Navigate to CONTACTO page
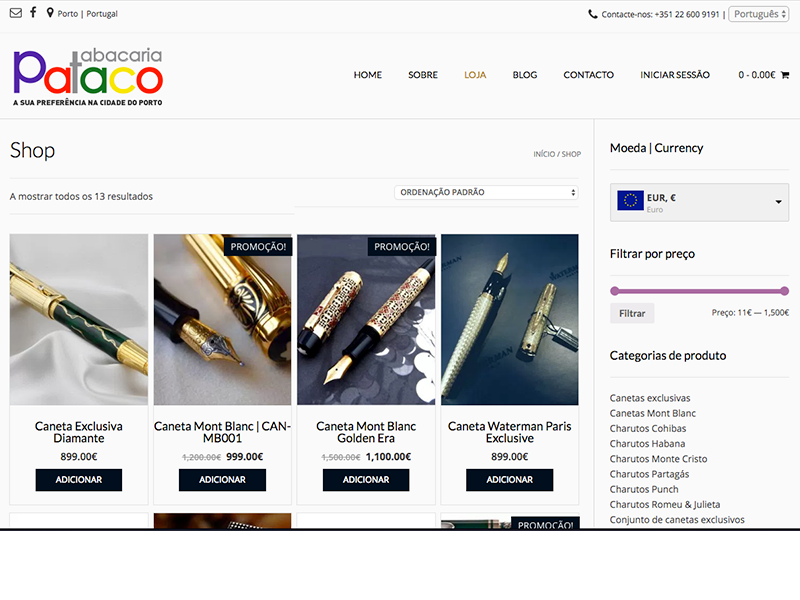 589,75
